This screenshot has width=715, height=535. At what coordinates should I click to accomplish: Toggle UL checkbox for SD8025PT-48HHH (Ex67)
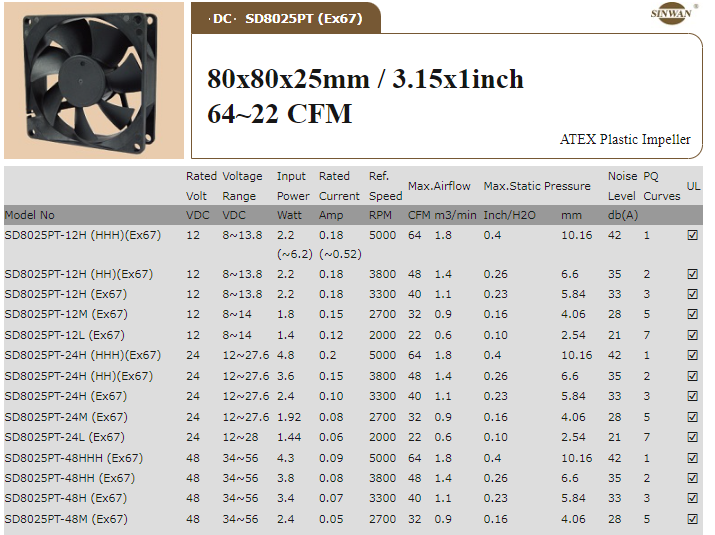click(692, 458)
